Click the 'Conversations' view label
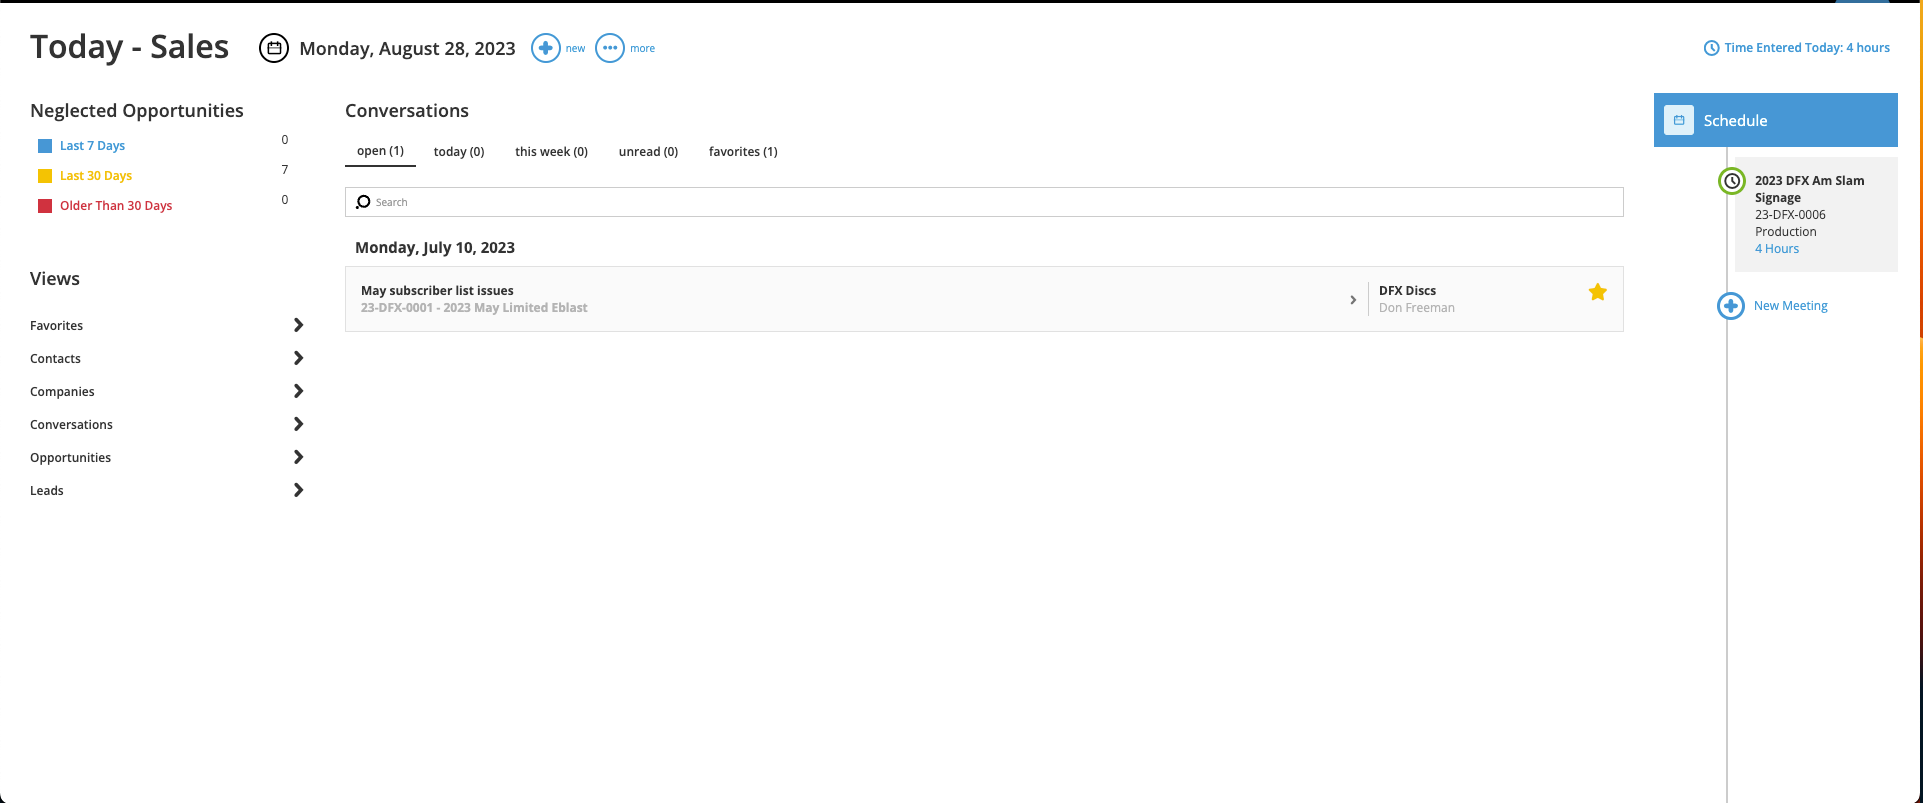 tap(71, 425)
